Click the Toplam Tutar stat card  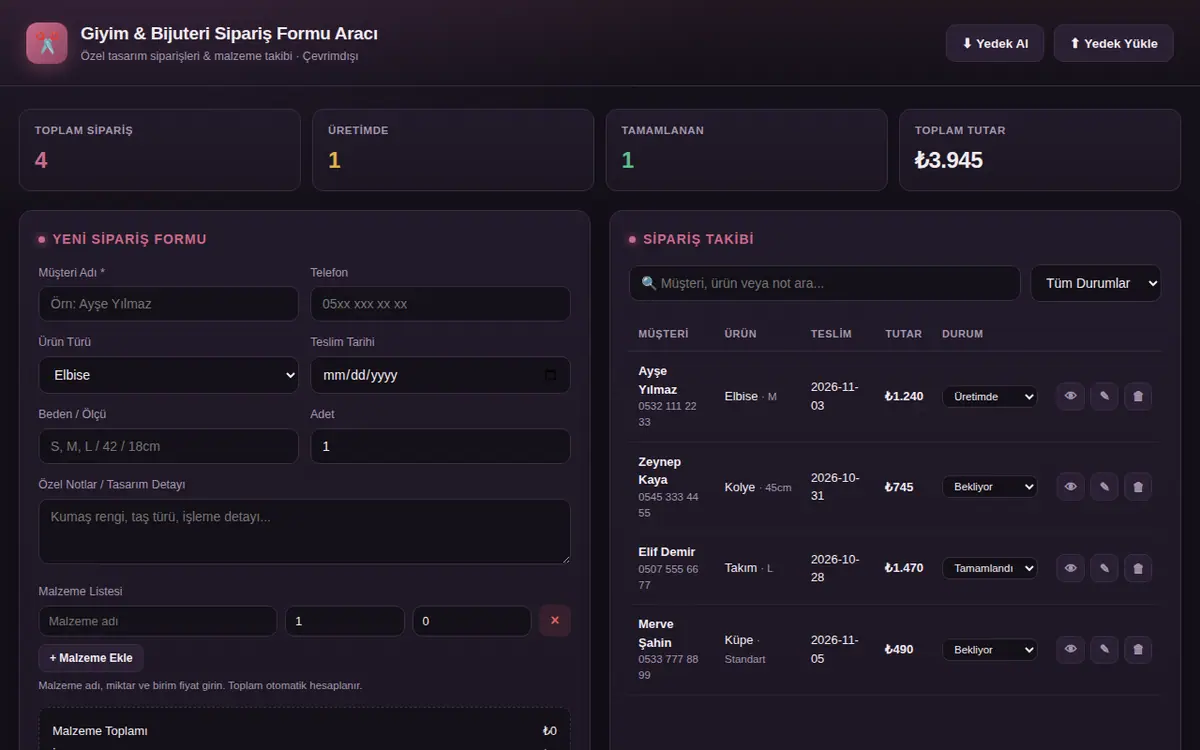(x=1040, y=150)
